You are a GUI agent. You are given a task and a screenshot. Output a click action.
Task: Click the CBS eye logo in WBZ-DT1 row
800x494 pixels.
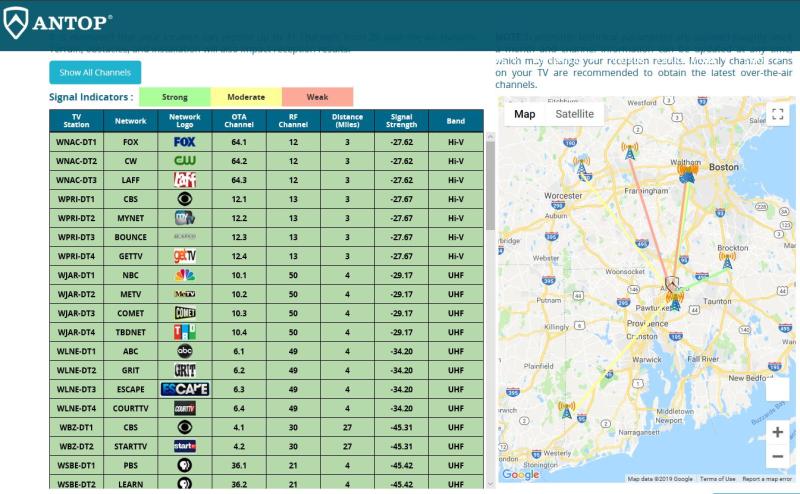point(185,427)
